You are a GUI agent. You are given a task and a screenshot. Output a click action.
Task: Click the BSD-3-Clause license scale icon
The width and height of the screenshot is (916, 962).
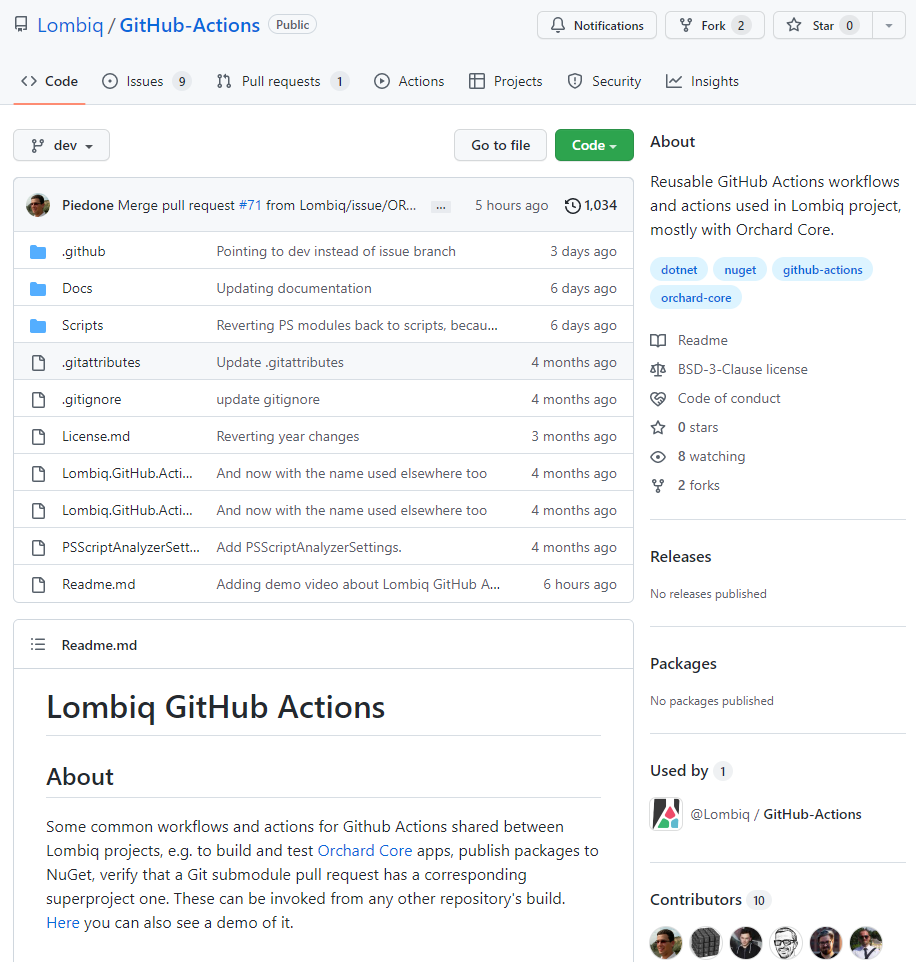pos(658,369)
